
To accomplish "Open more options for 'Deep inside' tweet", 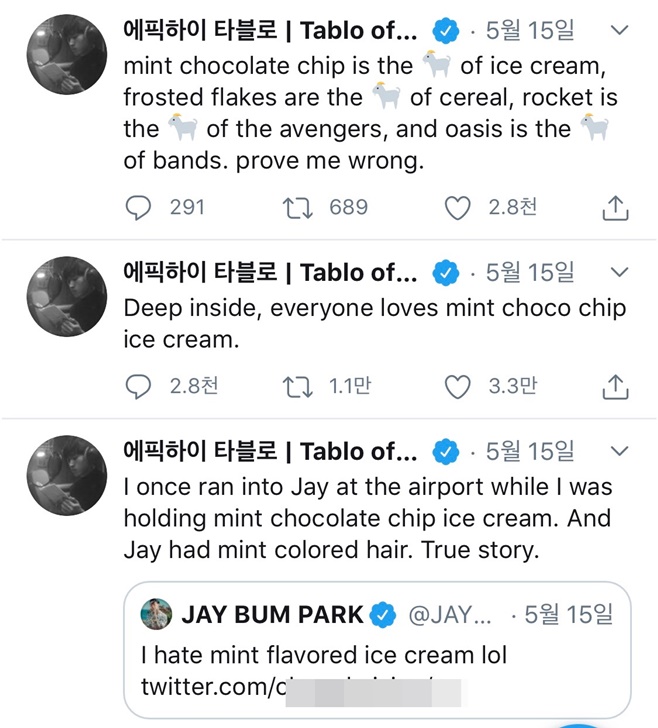I will 619,272.
